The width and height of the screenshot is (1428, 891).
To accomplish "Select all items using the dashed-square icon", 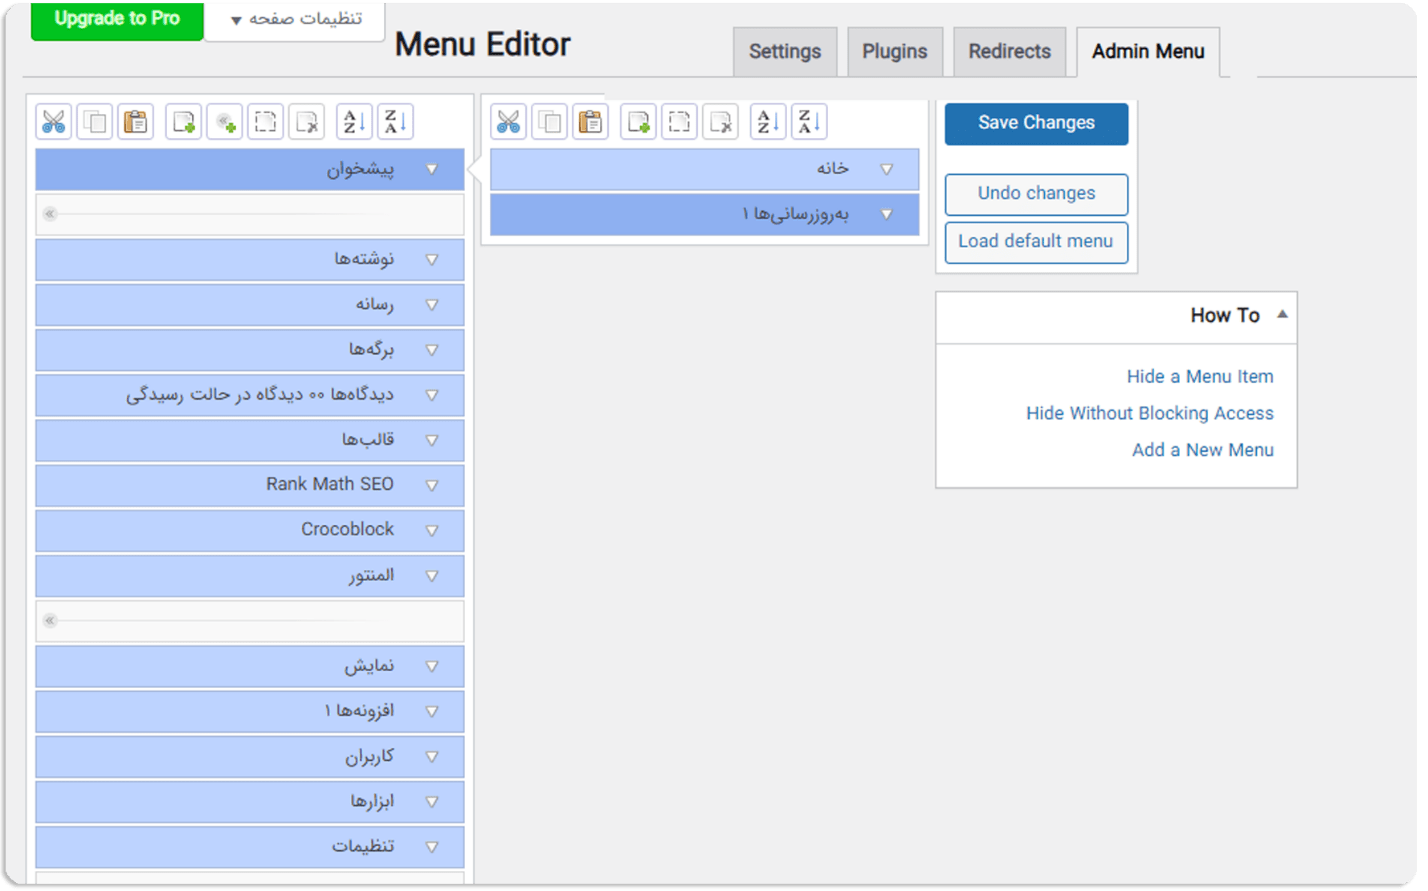I will (x=265, y=120).
